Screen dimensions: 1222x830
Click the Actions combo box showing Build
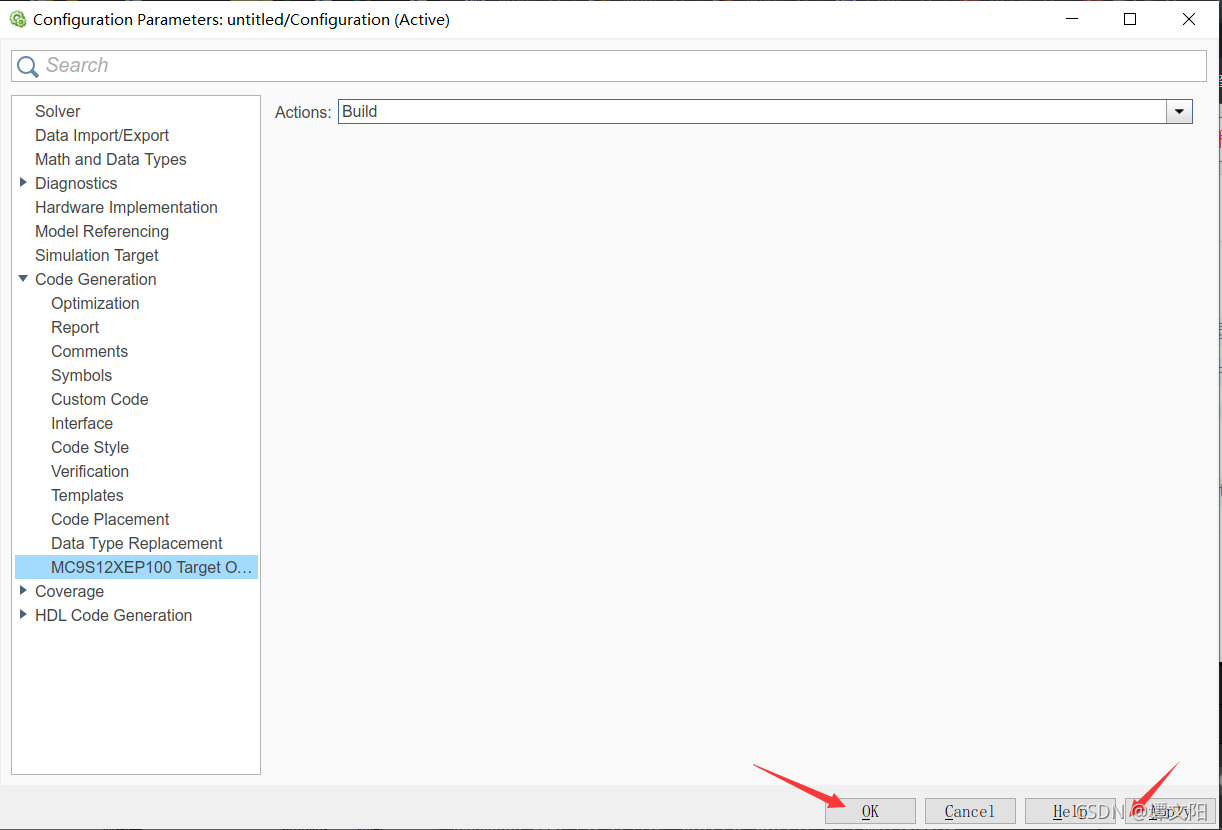click(x=765, y=112)
